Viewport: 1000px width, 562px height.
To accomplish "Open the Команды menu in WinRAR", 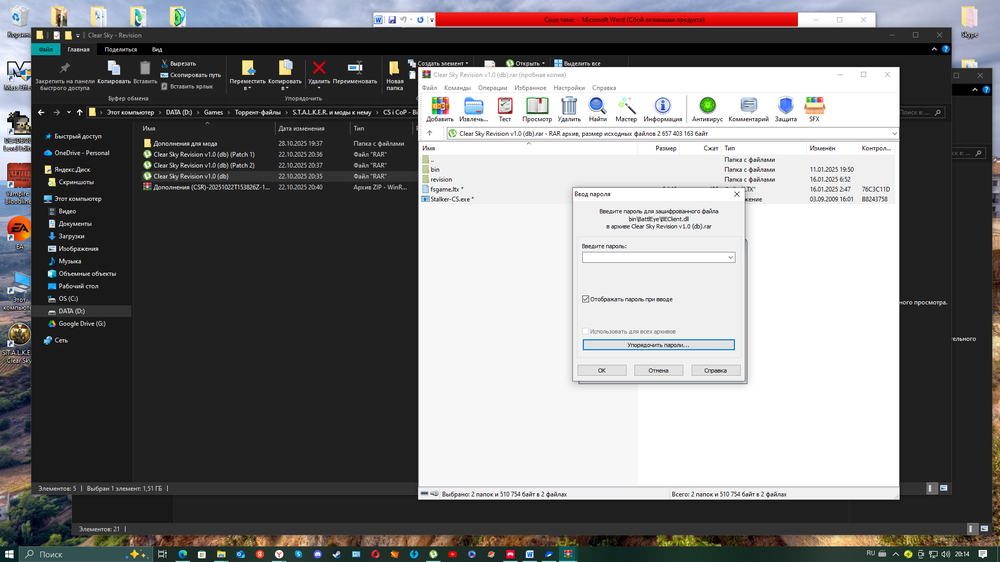I will click(x=457, y=88).
